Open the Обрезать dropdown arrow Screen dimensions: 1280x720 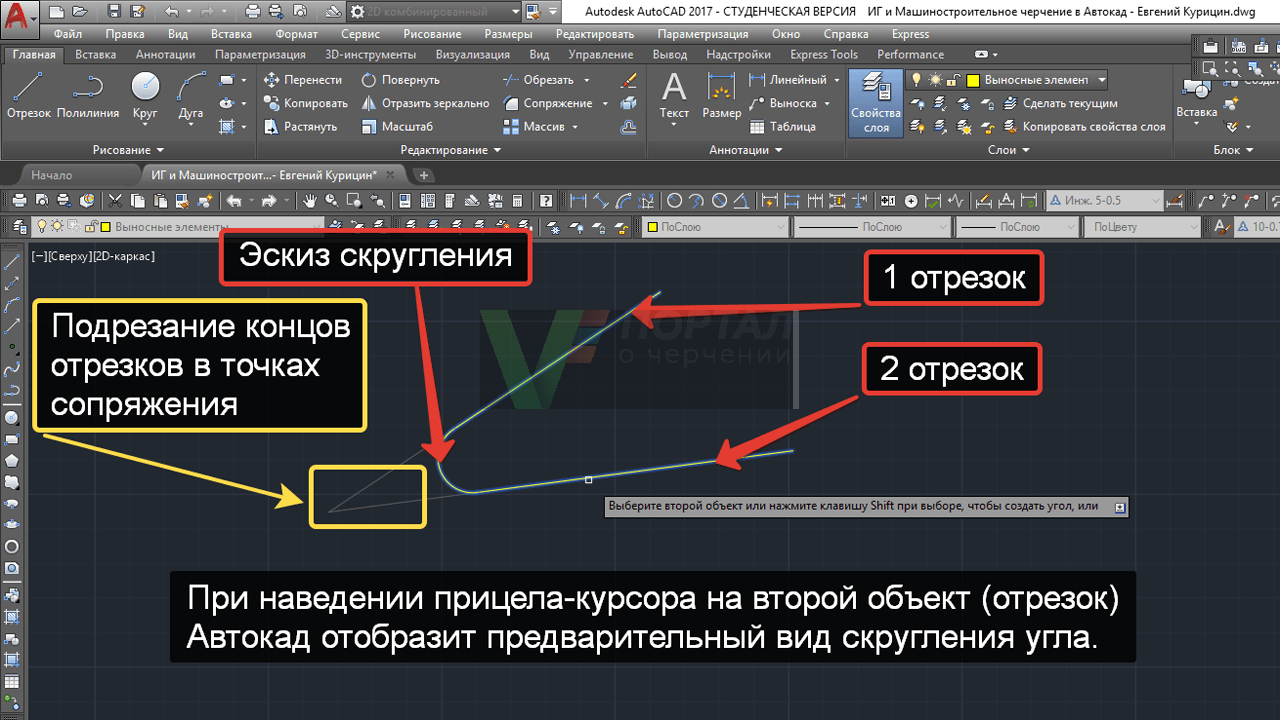coord(587,80)
